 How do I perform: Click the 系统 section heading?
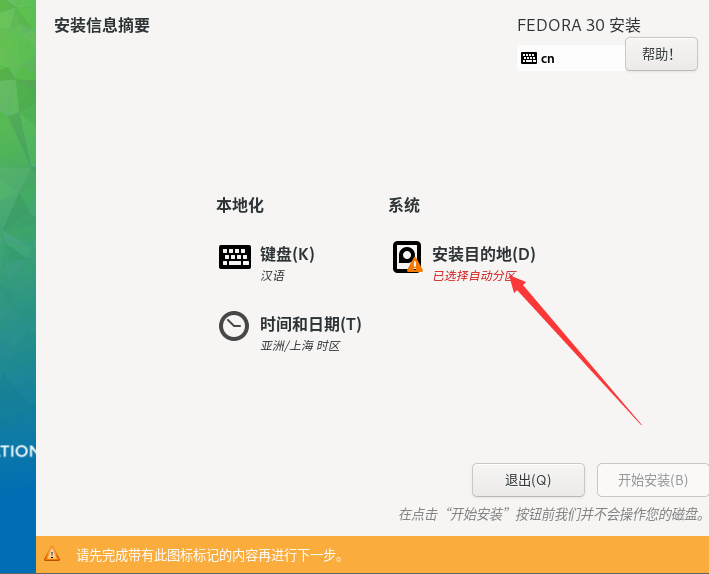pyautogui.click(x=404, y=205)
